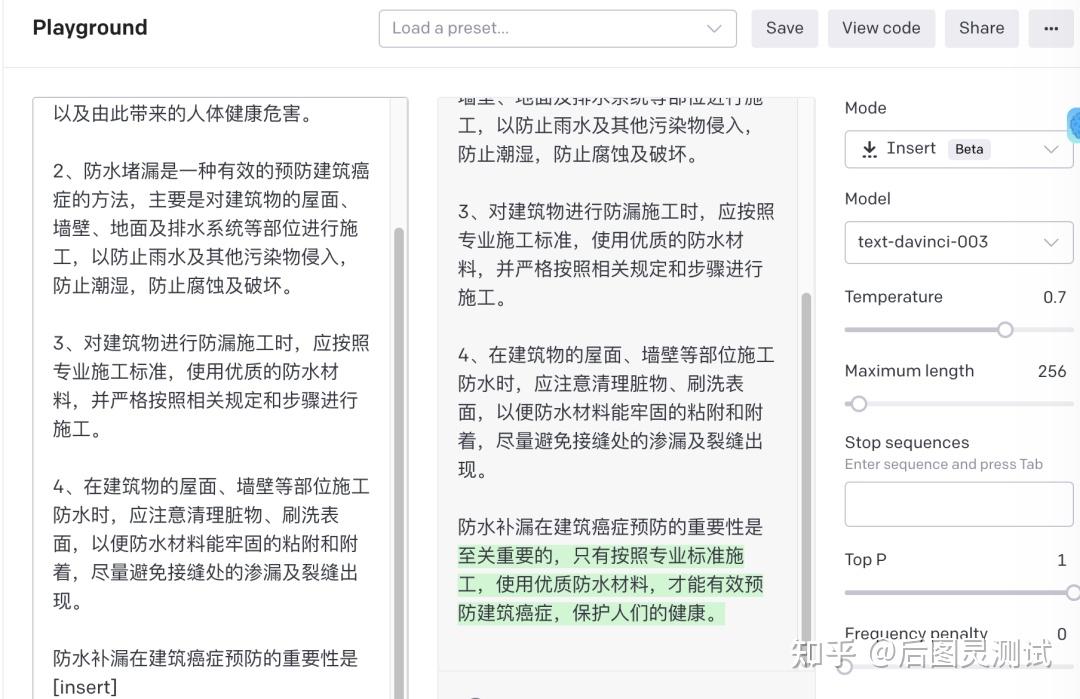Open the View code dialog
This screenshot has width=1080, height=699.
pos(881,28)
